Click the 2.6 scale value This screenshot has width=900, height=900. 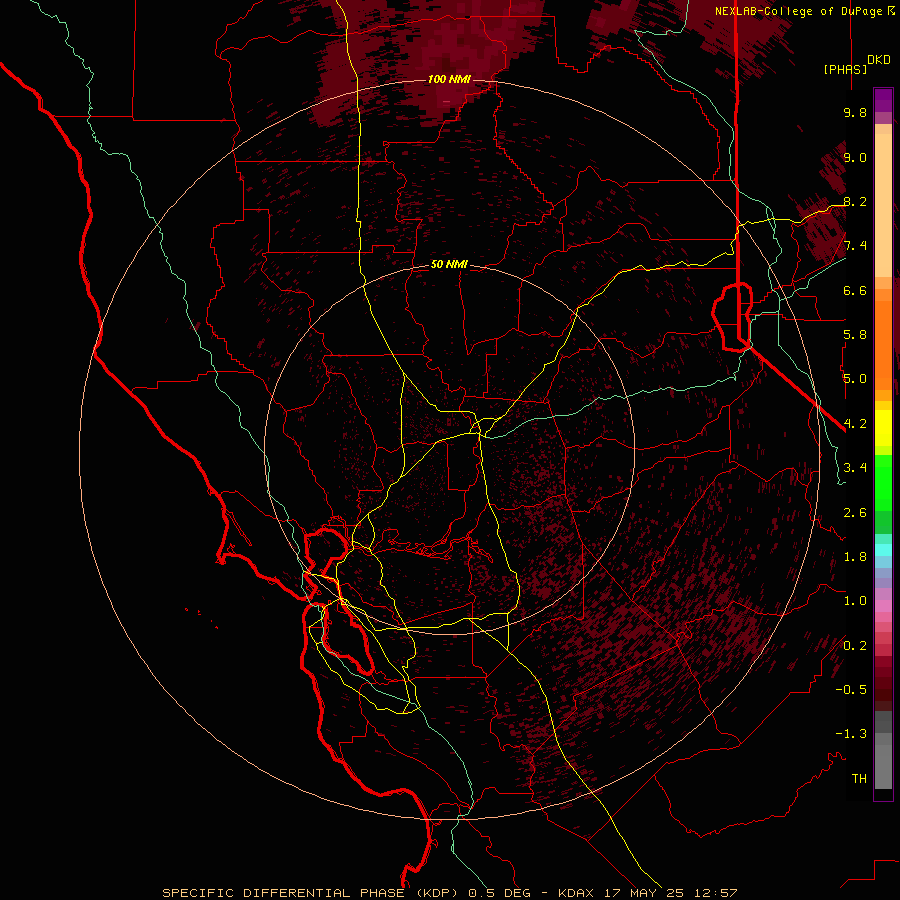[855, 513]
